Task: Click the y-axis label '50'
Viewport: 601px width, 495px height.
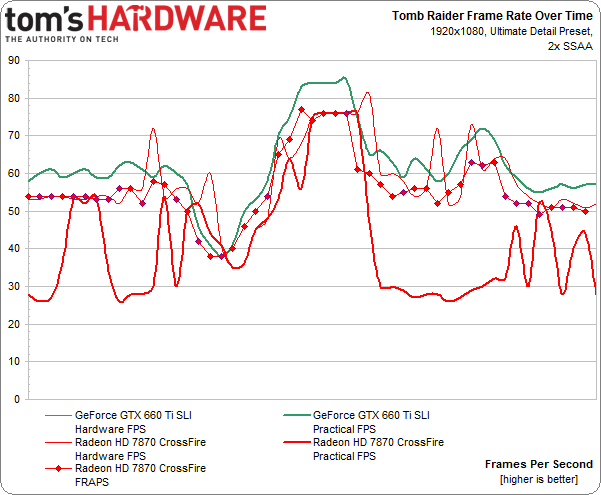Action: click(13, 211)
